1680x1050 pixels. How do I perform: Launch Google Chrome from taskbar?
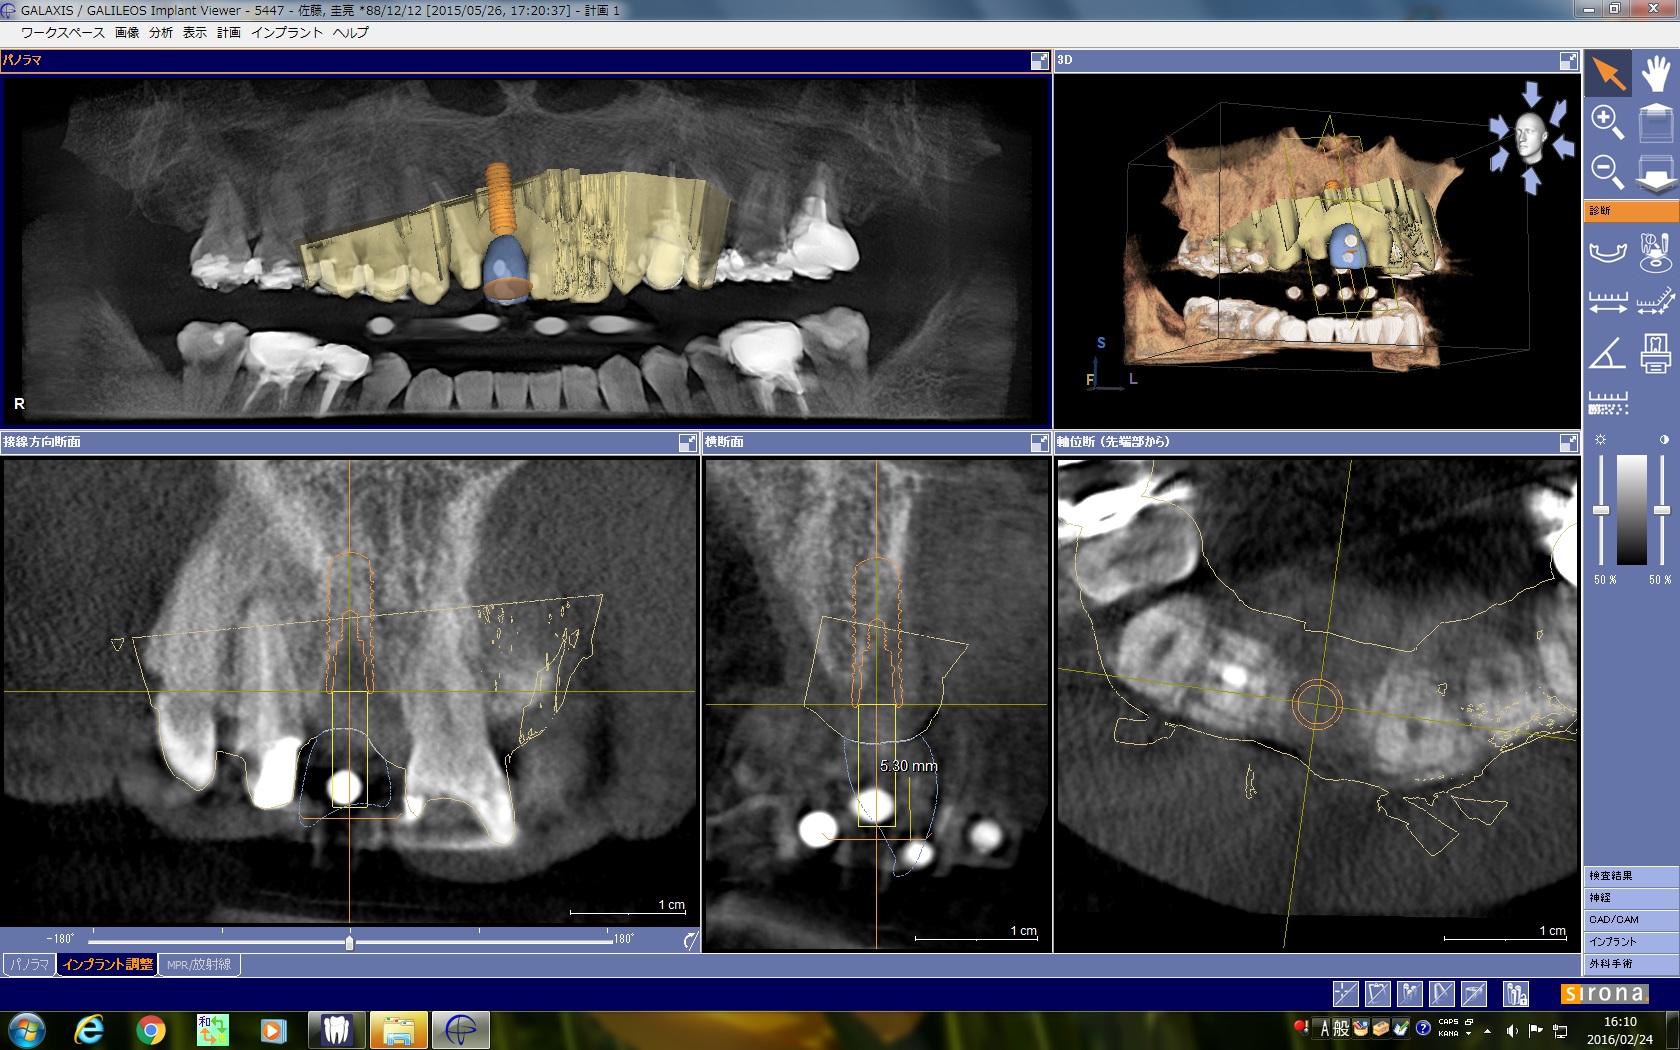coord(151,1030)
